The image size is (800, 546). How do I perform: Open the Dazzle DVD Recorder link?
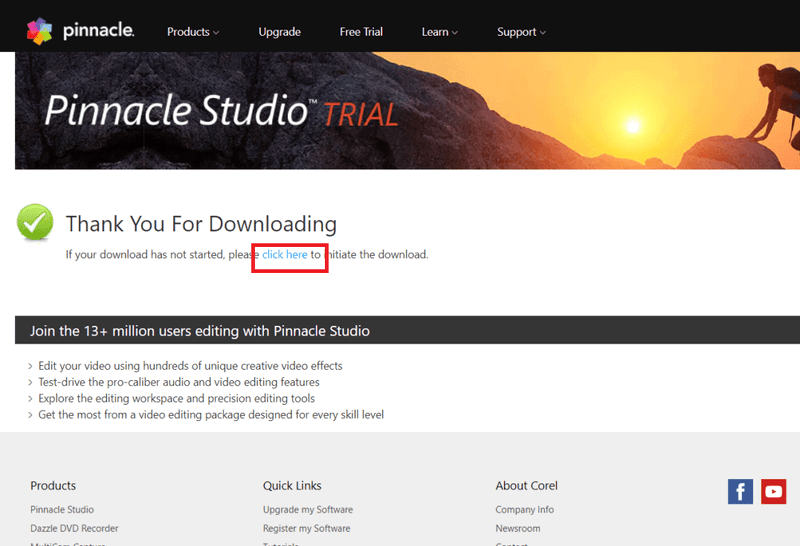pyautogui.click(x=74, y=528)
